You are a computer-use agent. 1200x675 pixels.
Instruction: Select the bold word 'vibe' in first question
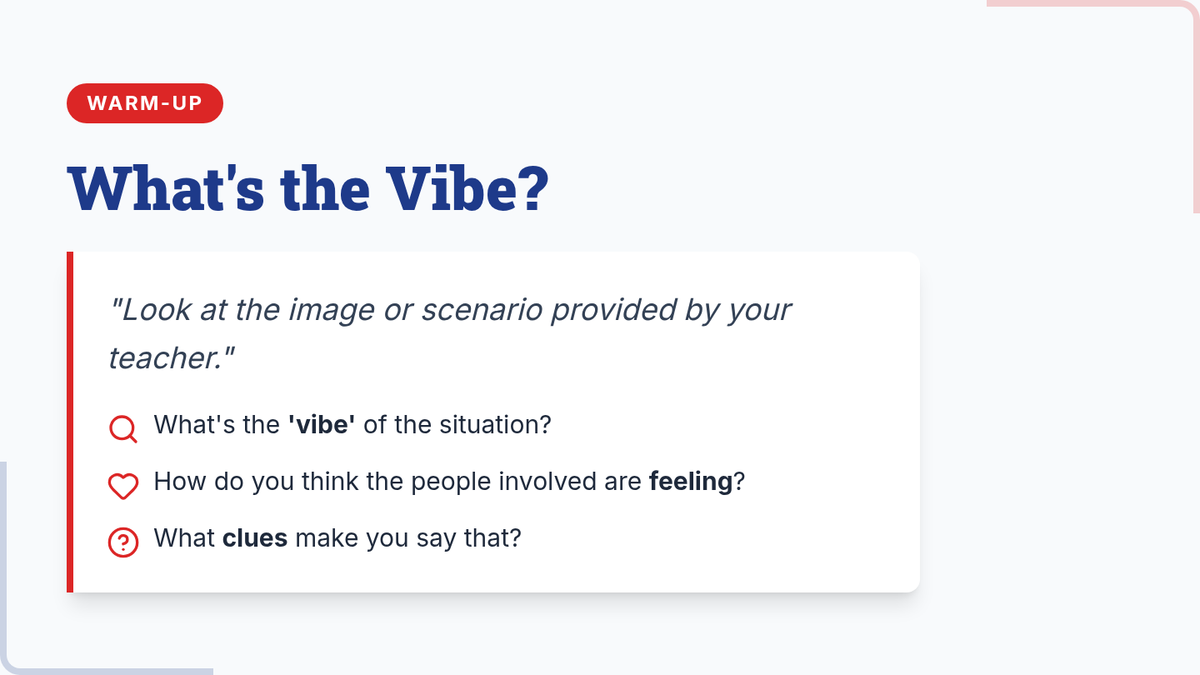pos(322,424)
